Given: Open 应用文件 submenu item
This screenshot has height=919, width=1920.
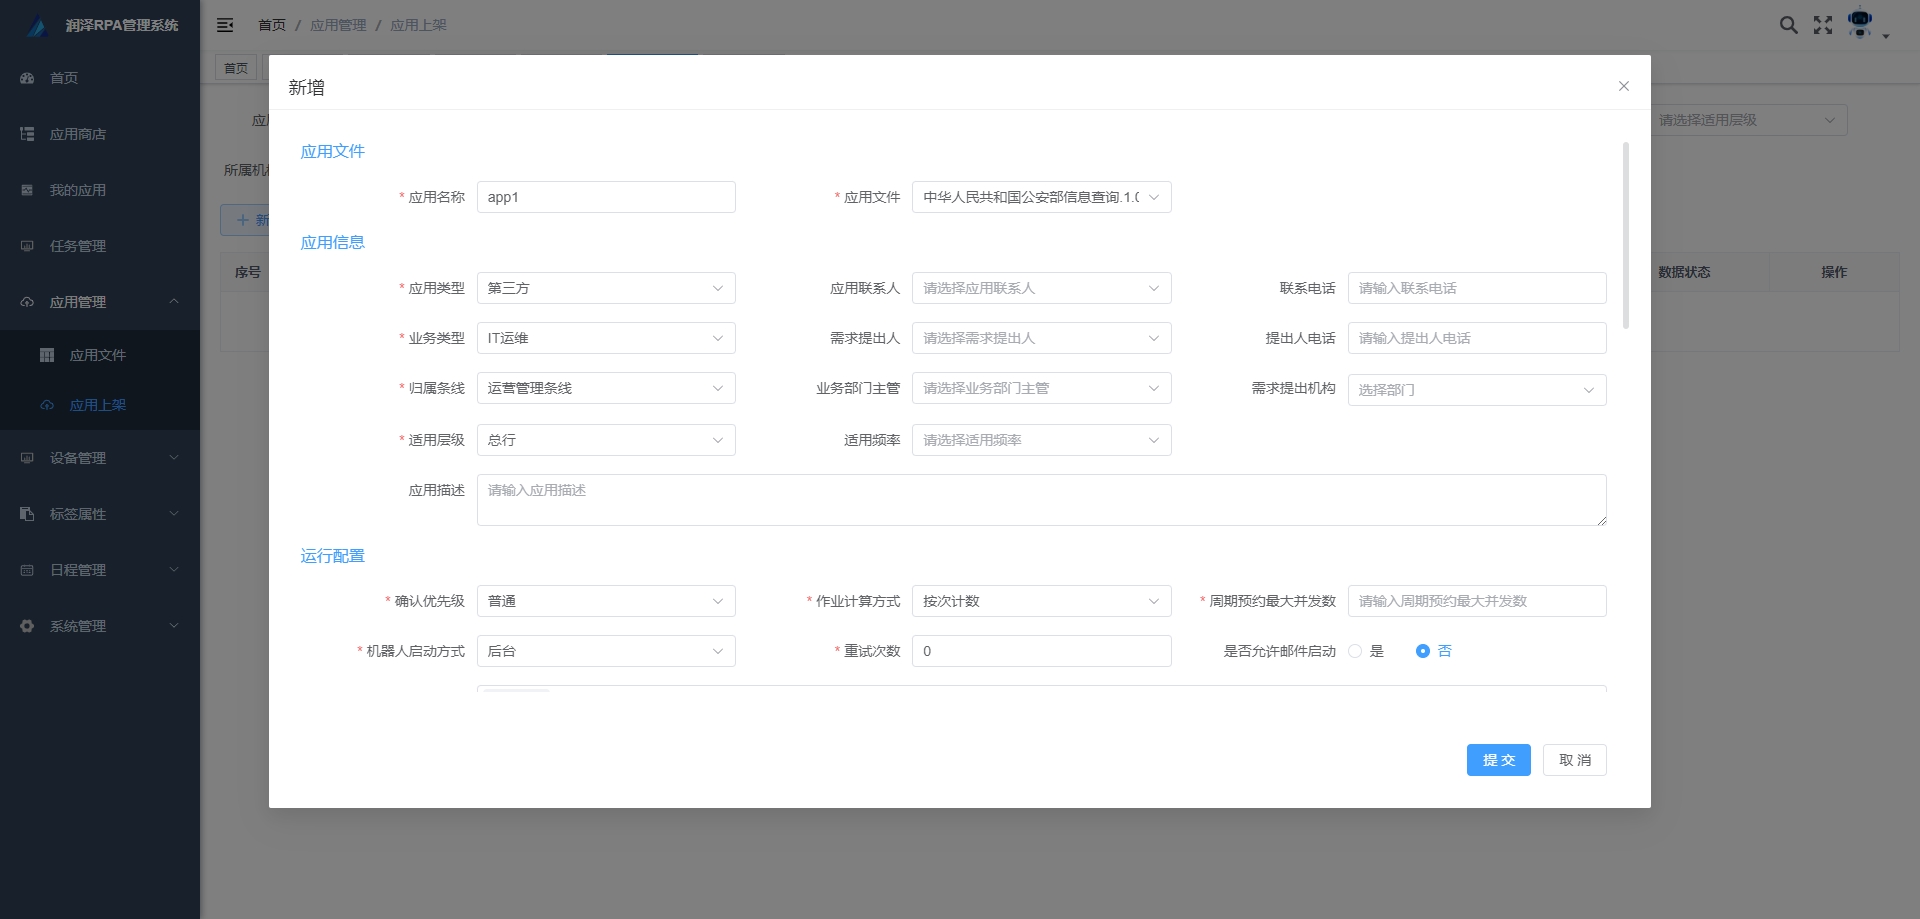Looking at the screenshot, I should tap(100, 355).
